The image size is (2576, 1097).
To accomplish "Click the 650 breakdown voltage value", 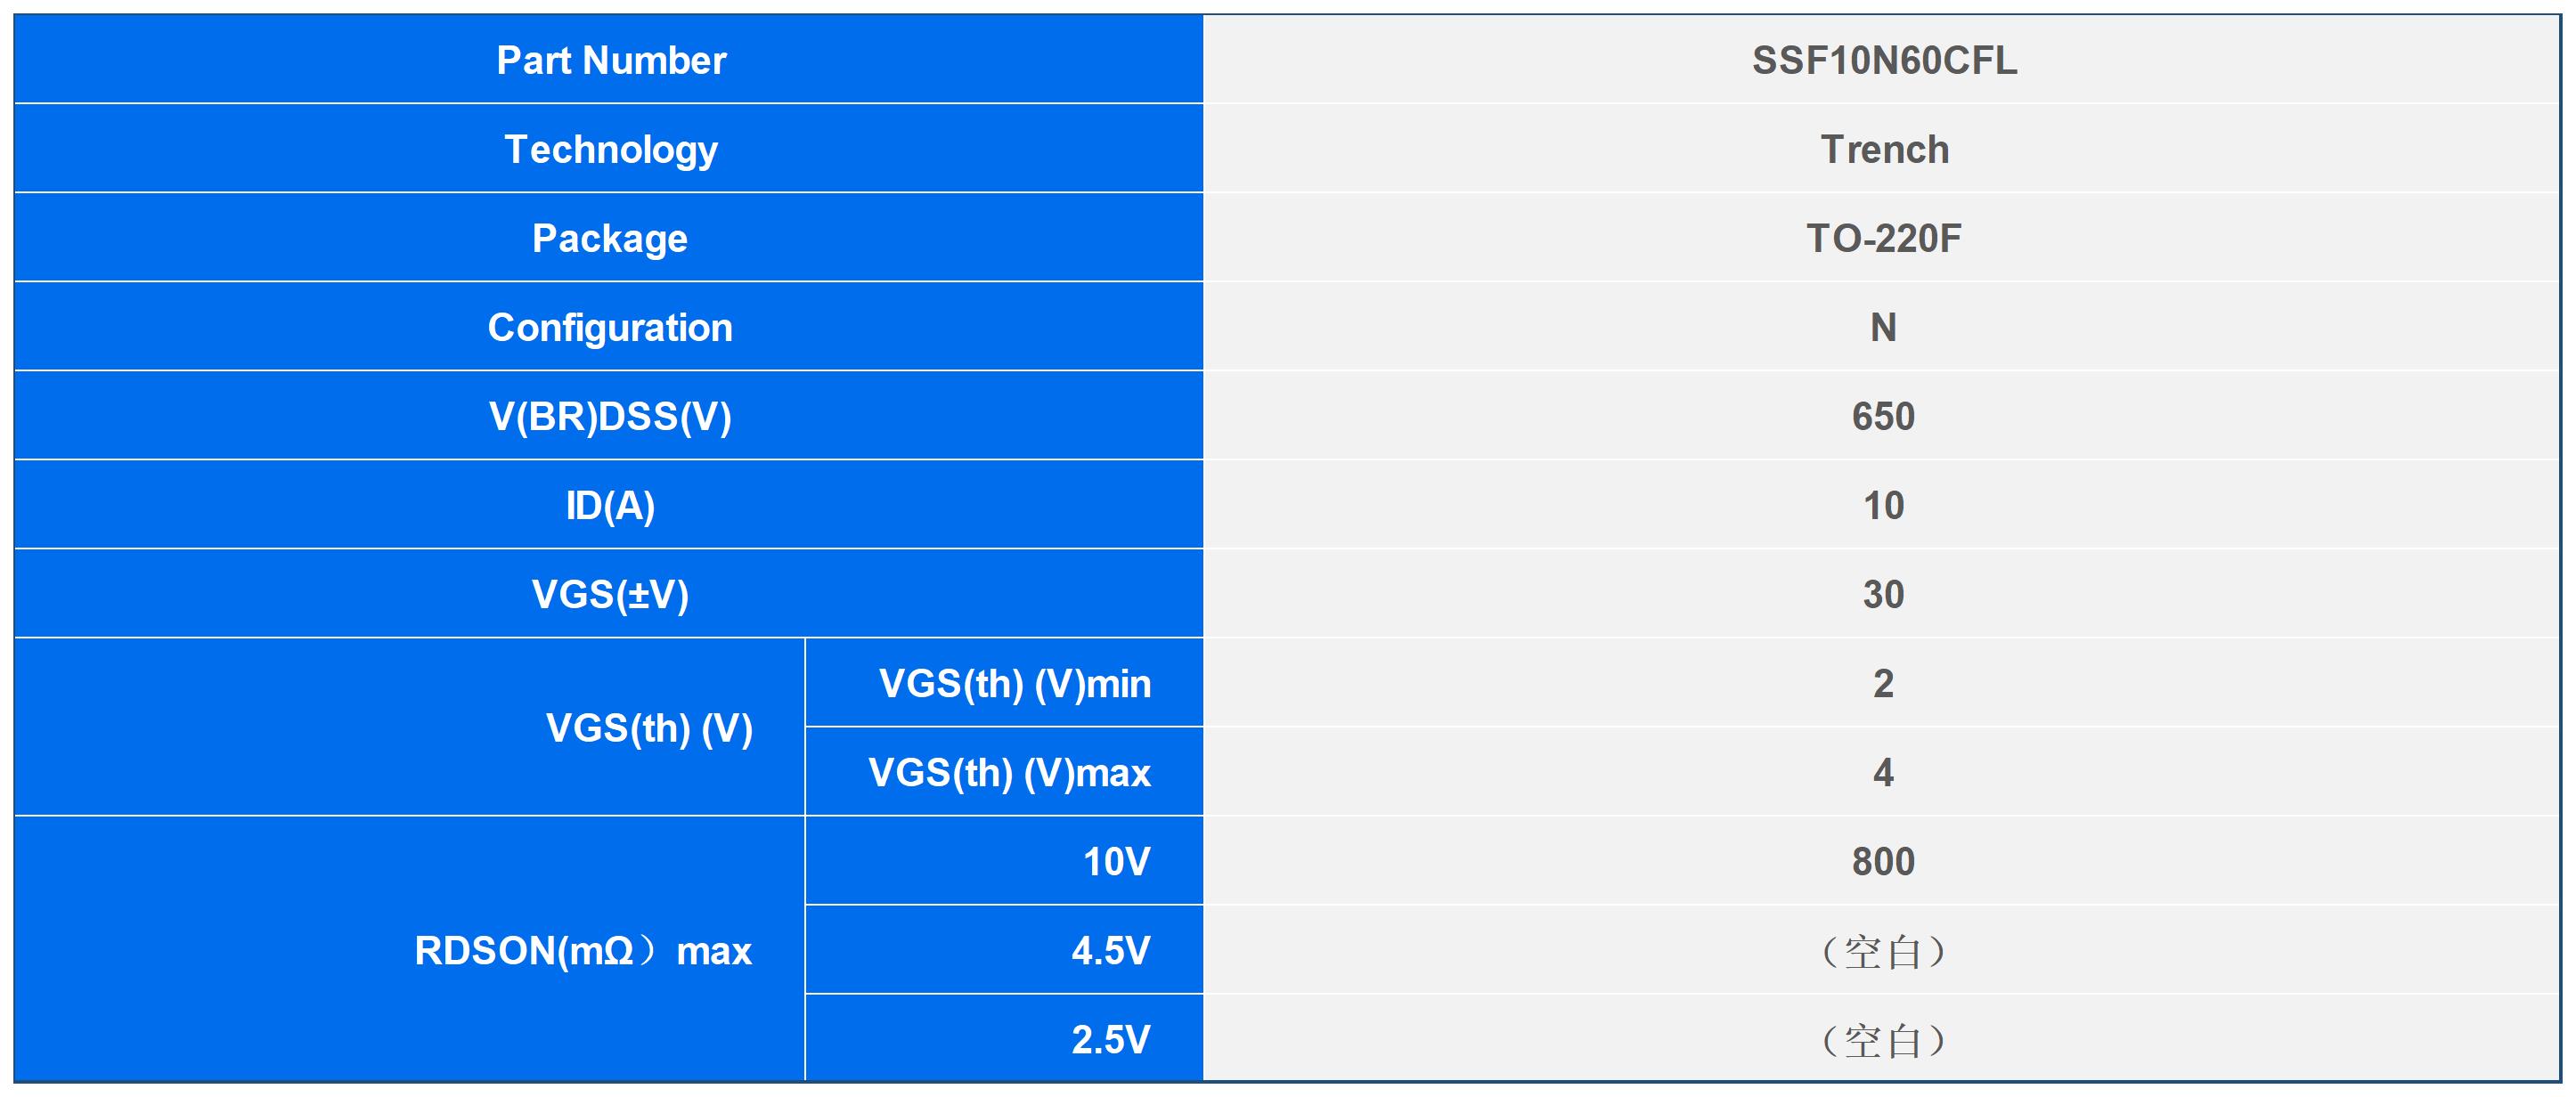I will (x=1883, y=416).
